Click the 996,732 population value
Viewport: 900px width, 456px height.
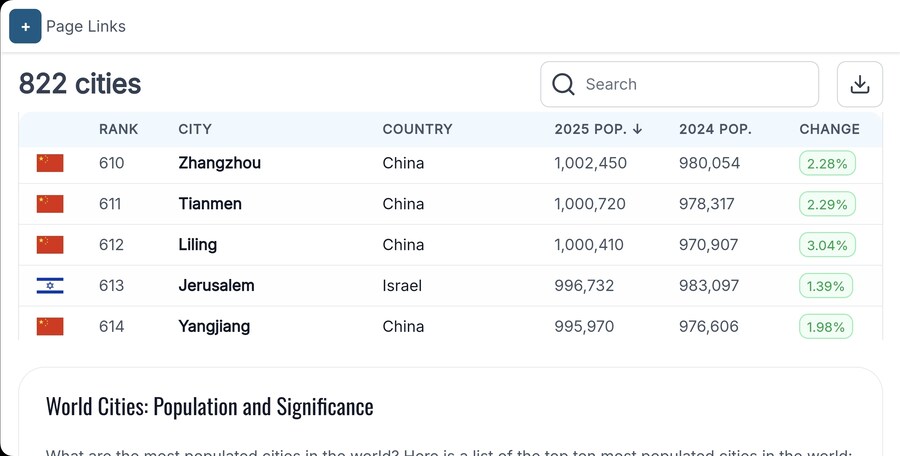tap(584, 285)
